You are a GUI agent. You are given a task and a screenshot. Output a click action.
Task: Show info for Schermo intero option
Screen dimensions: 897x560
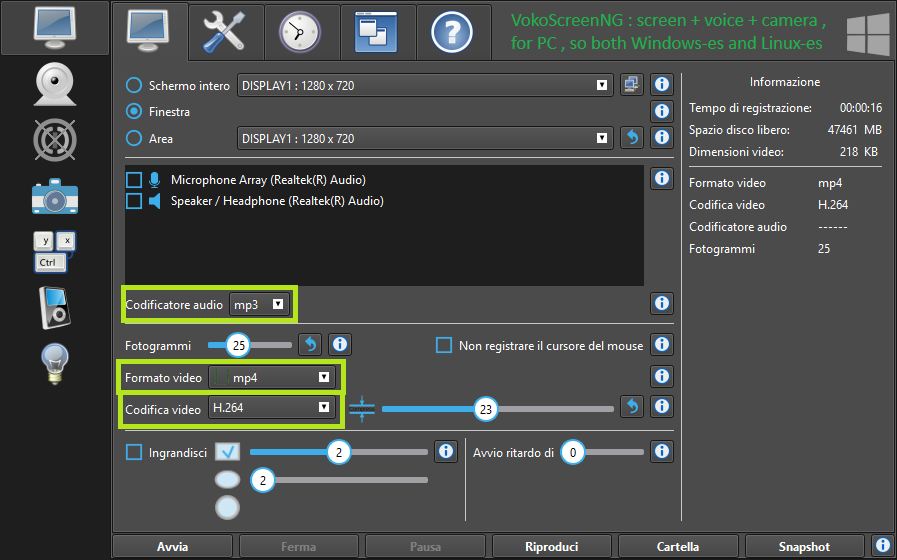(x=662, y=85)
